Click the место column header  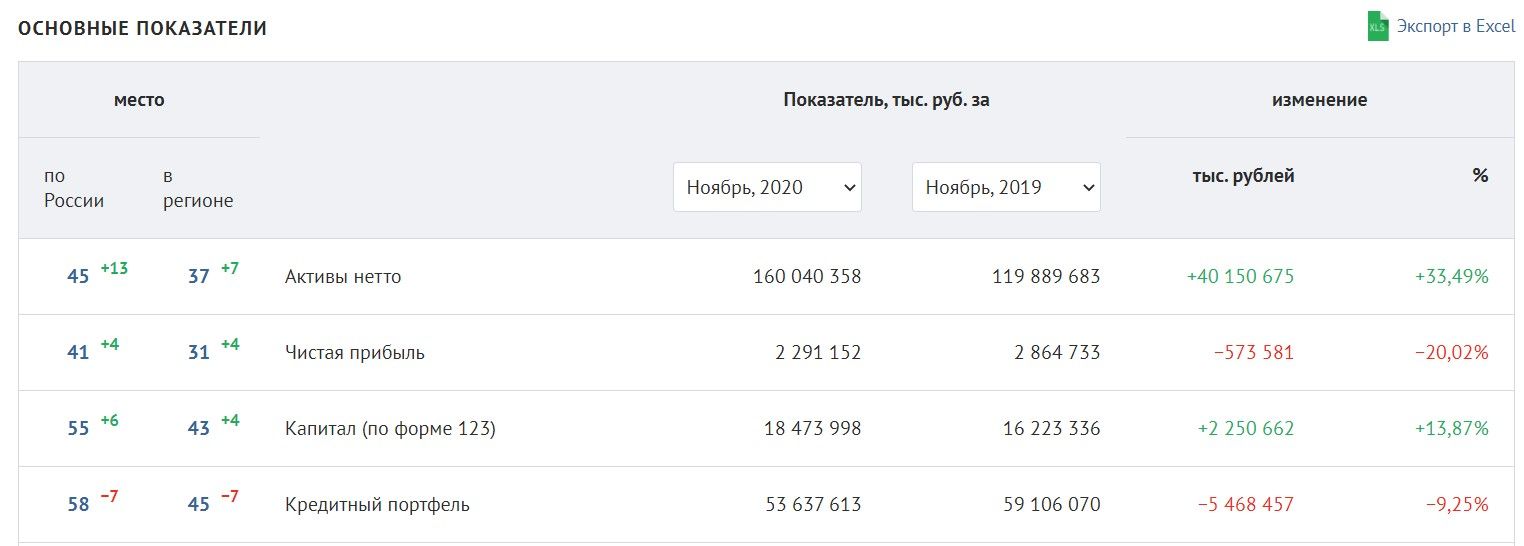tap(139, 100)
